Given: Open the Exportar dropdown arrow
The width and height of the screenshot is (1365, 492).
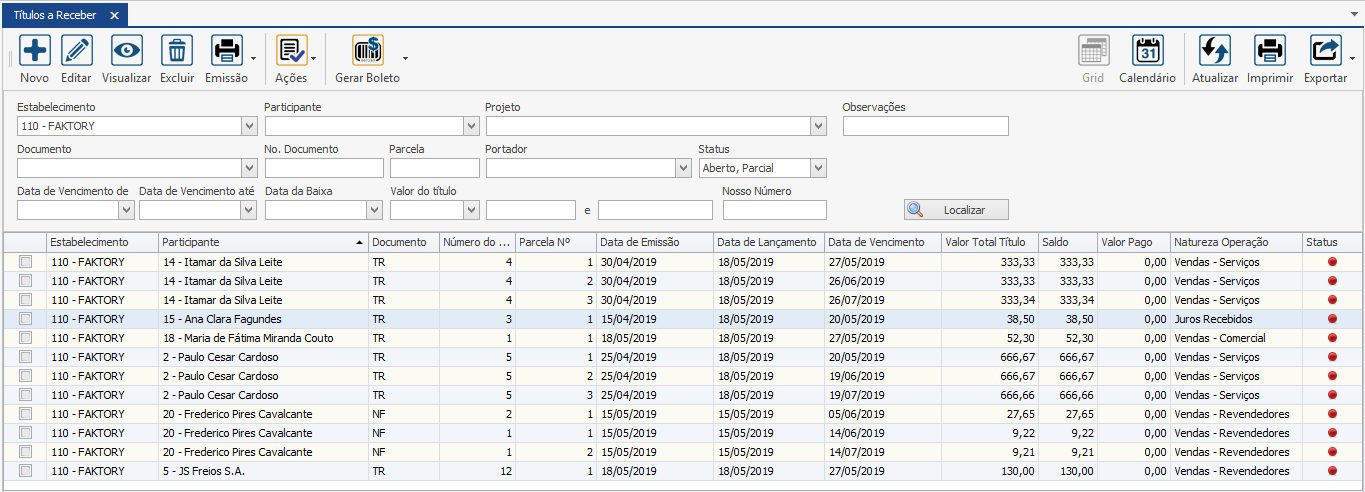Looking at the screenshot, I should pyautogui.click(x=1353, y=58).
